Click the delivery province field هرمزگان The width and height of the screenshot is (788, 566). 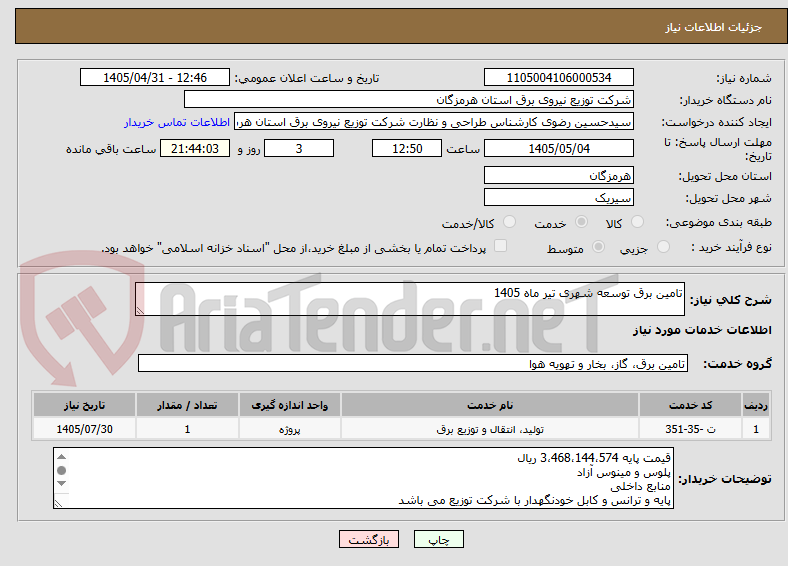point(558,175)
